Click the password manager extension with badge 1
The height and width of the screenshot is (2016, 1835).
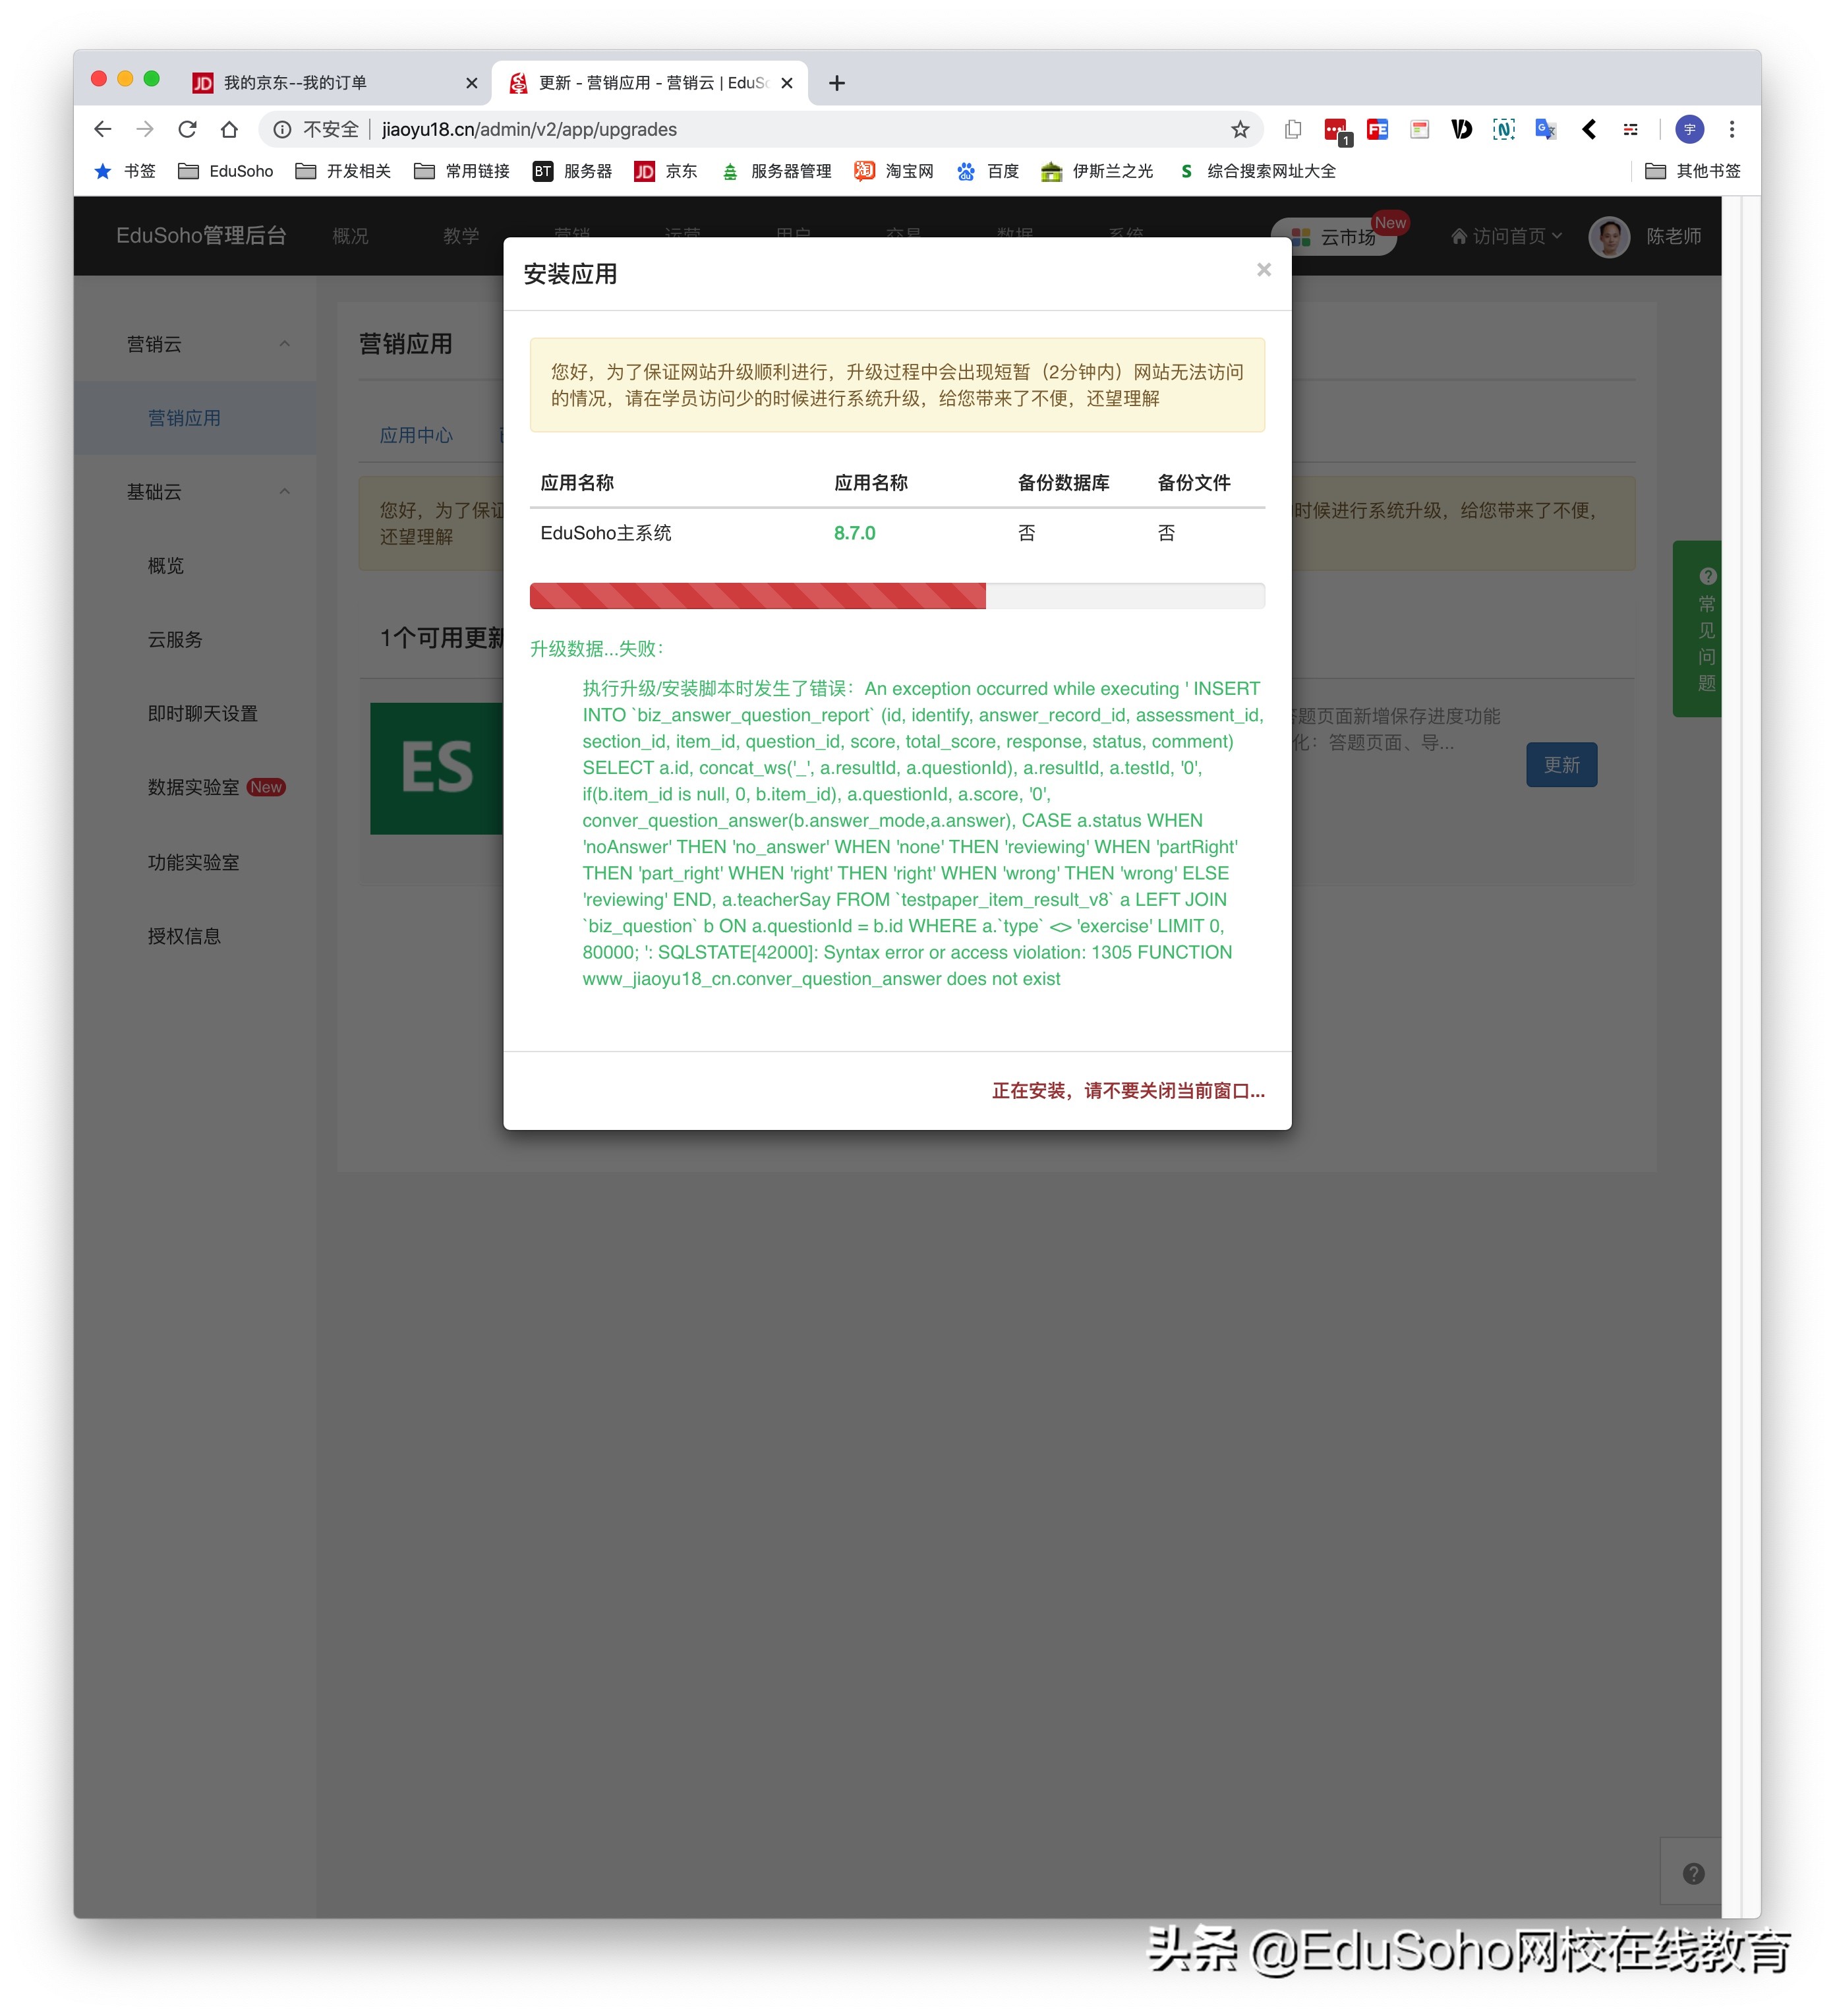point(1335,130)
